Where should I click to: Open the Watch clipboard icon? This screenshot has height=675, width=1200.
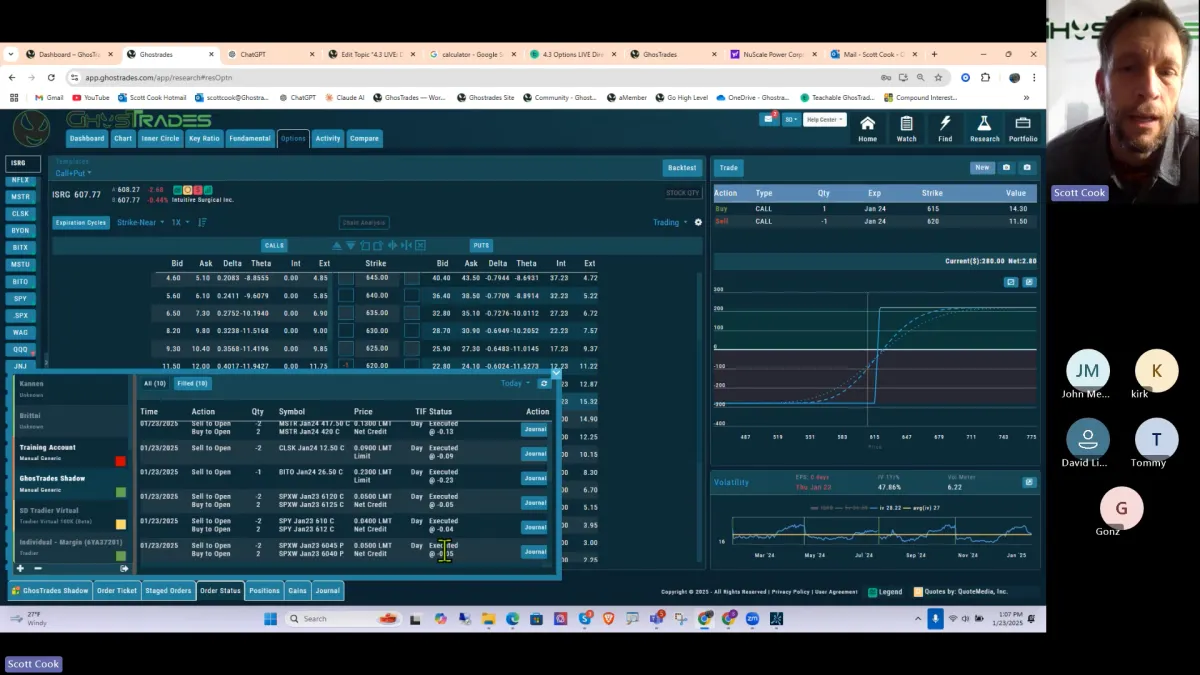coord(906,128)
